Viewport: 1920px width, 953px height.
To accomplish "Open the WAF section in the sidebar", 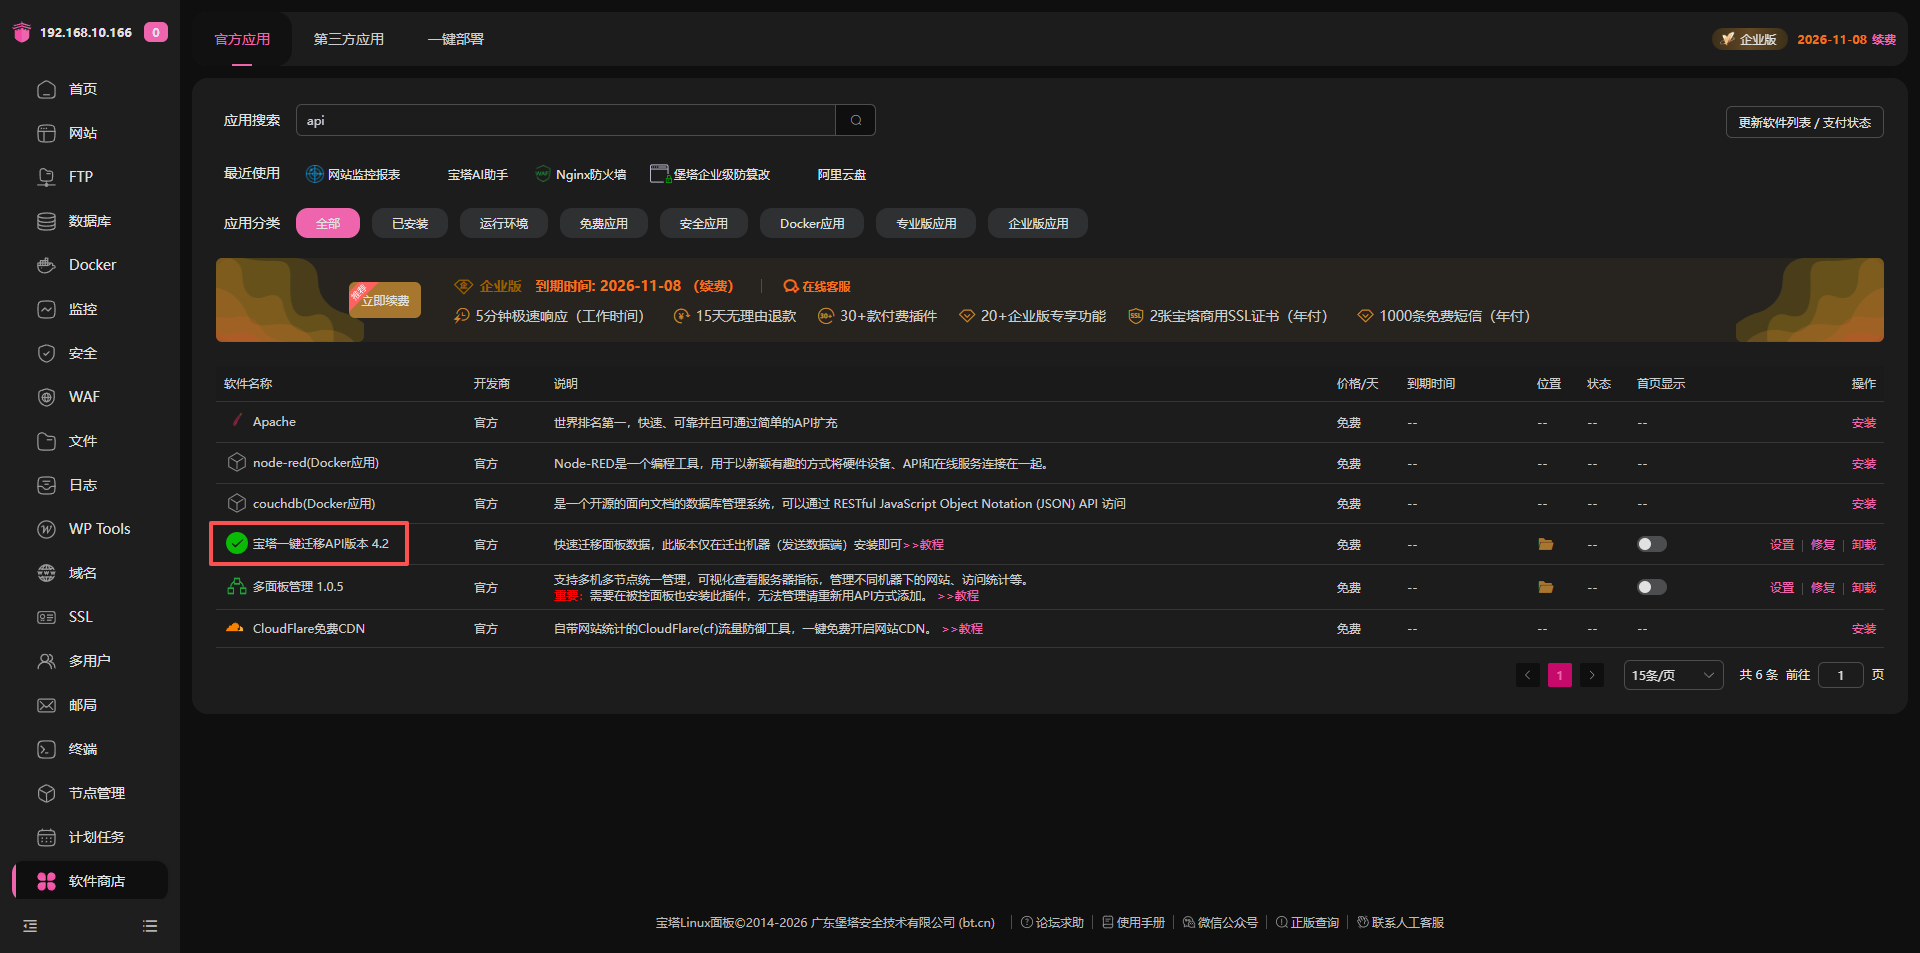I will 83,396.
